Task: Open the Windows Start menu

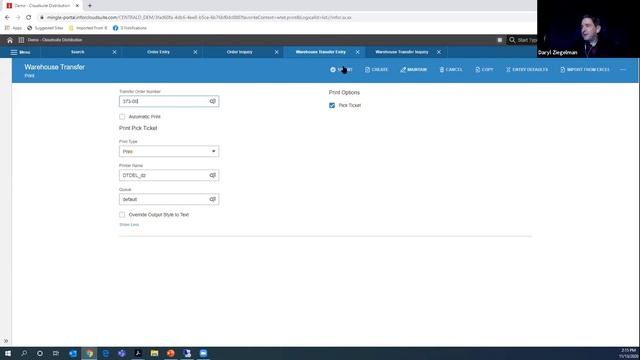Action: [x=8, y=353]
